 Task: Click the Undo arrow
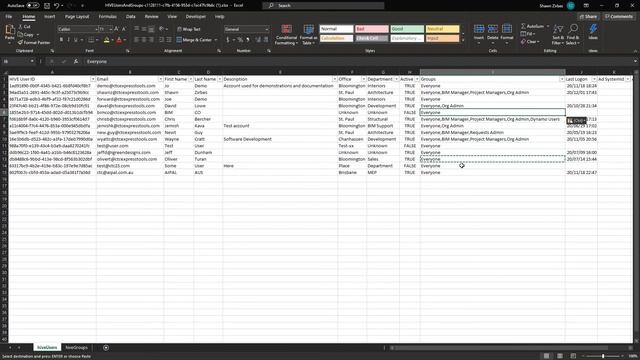57,6
